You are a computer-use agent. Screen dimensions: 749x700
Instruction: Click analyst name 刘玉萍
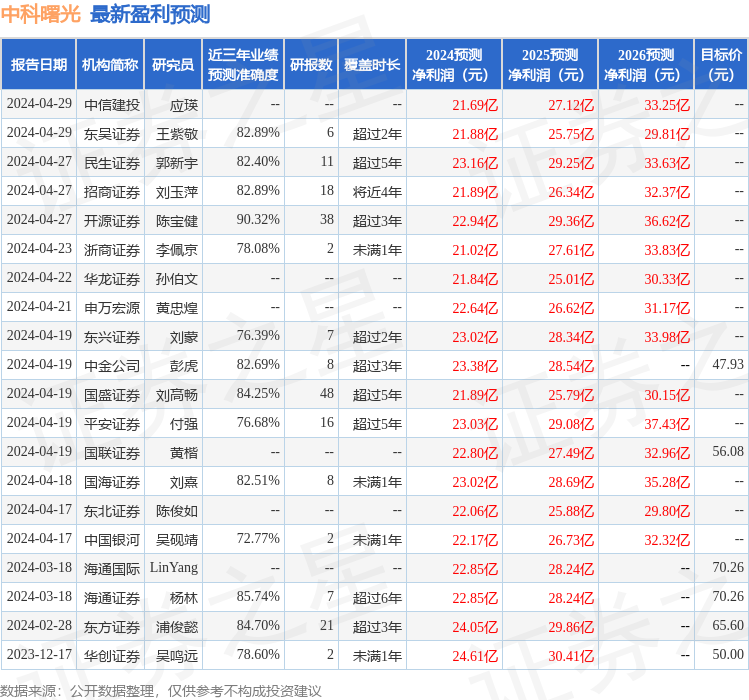[x=177, y=192]
